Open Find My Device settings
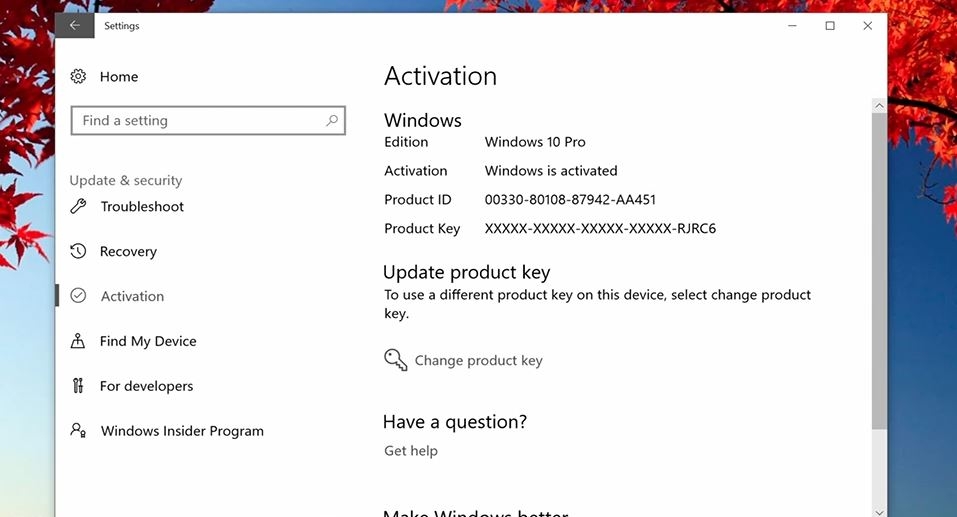 tap(148, 341)
